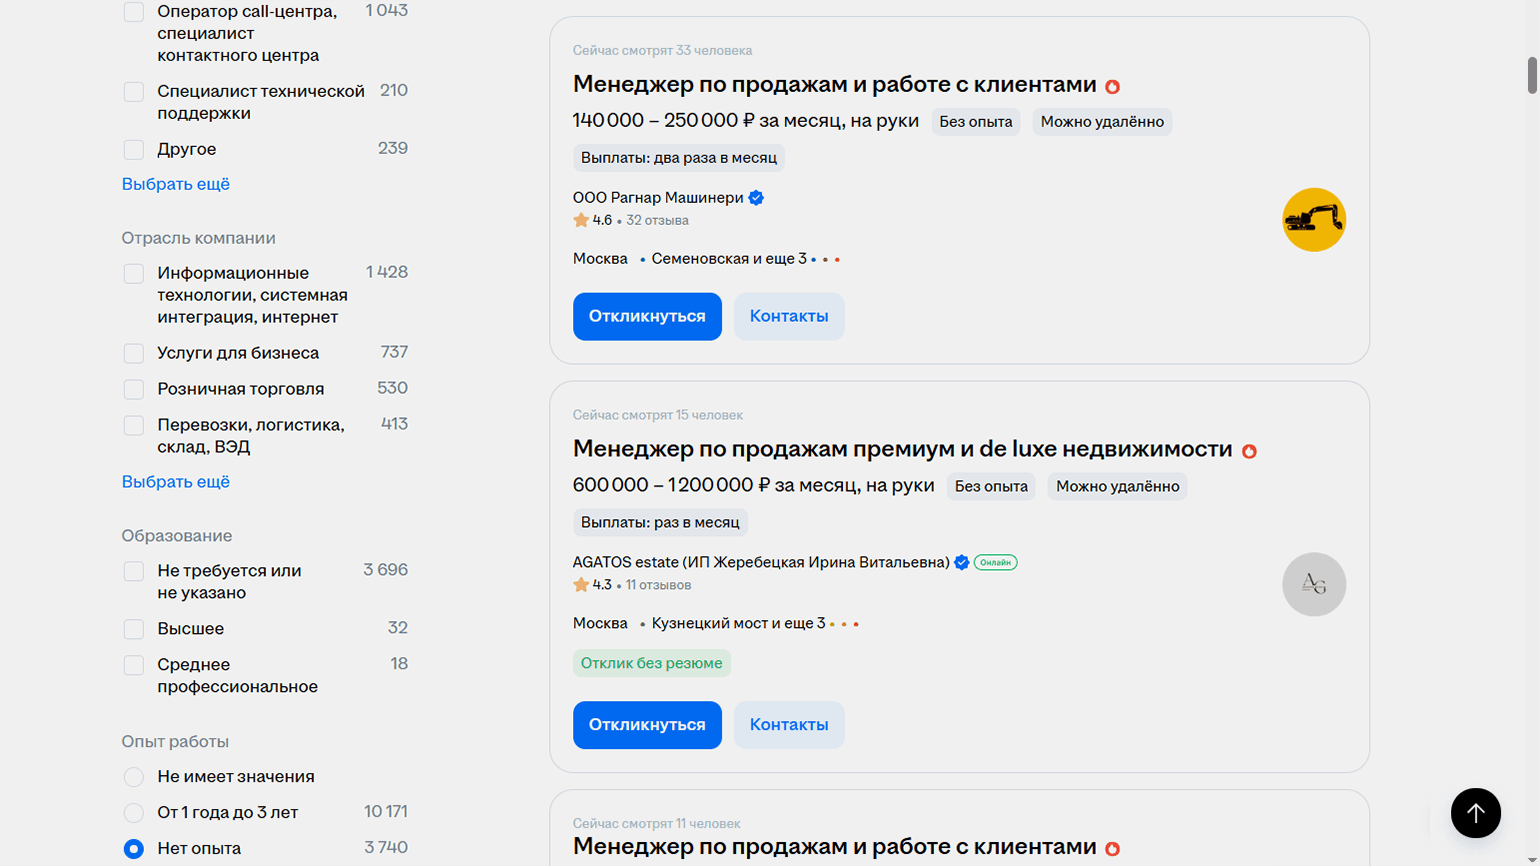Click the star rating 4.3 icon
1540x866 pixels.
(581, 585)
